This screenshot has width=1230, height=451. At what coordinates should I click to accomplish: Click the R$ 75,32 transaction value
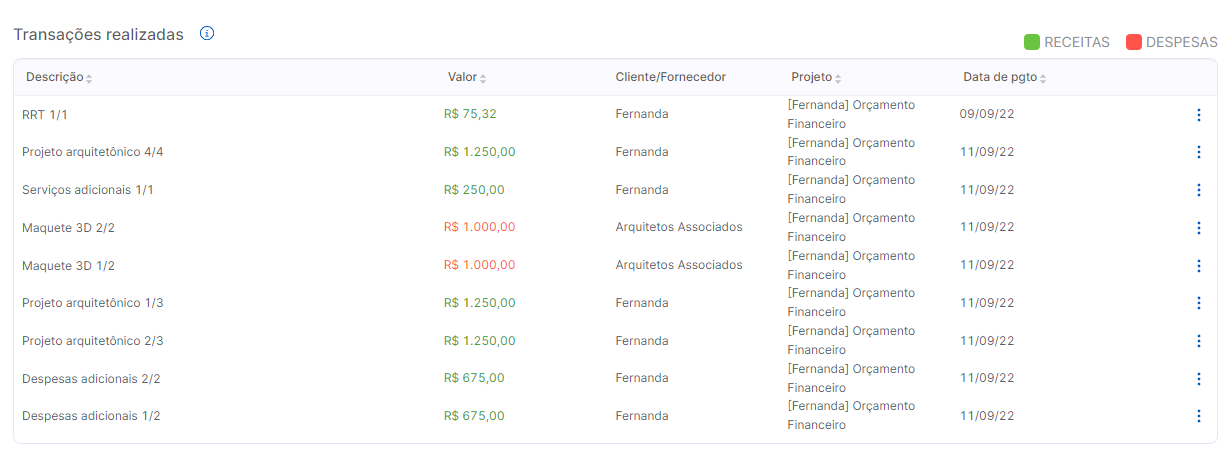(470, 114)
